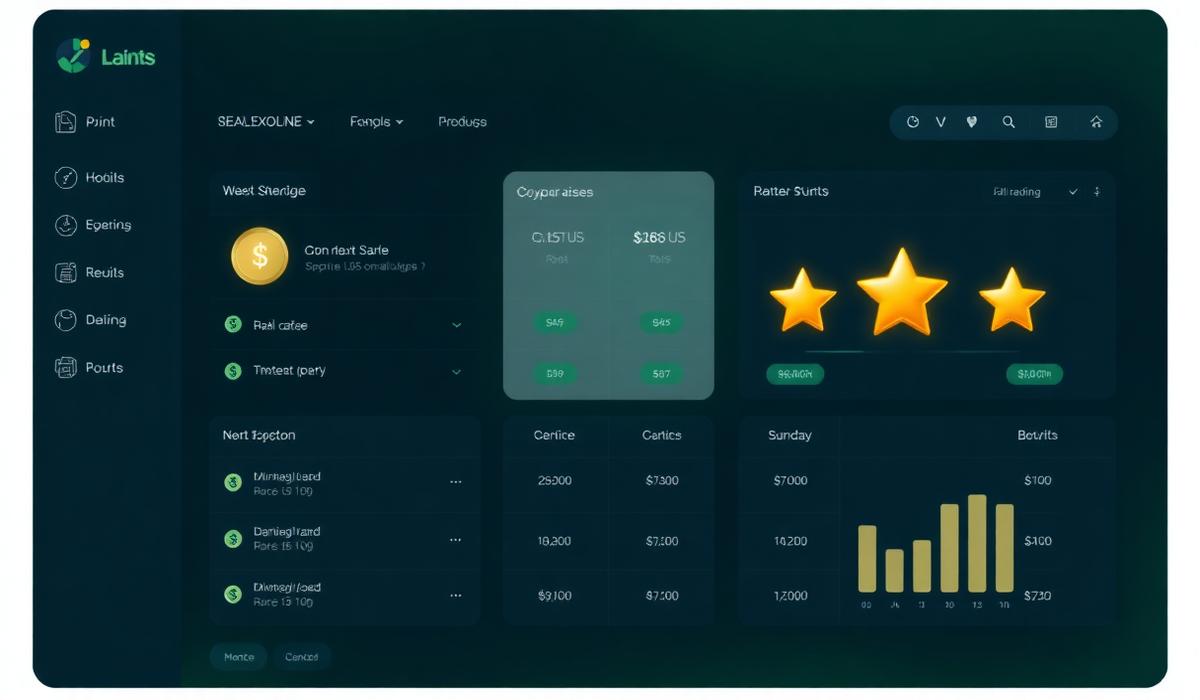Click the first bar in the bar chart
This screenshot has width=1200, height=700.
coord(867,559)
